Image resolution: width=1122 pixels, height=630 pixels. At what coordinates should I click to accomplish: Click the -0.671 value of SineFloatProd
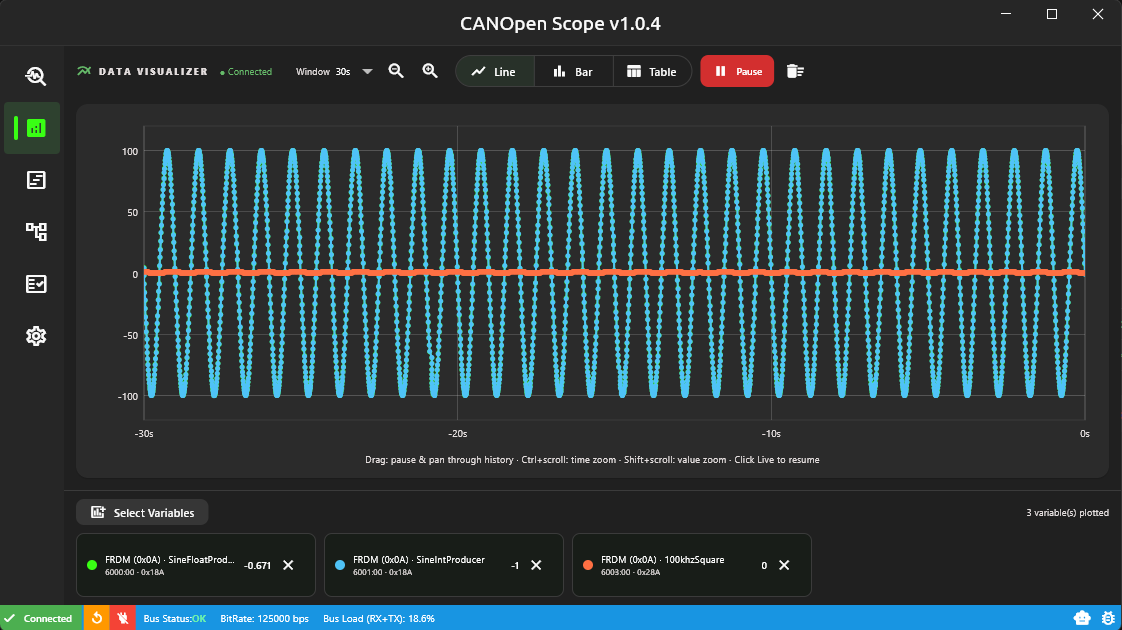(258, 566)
